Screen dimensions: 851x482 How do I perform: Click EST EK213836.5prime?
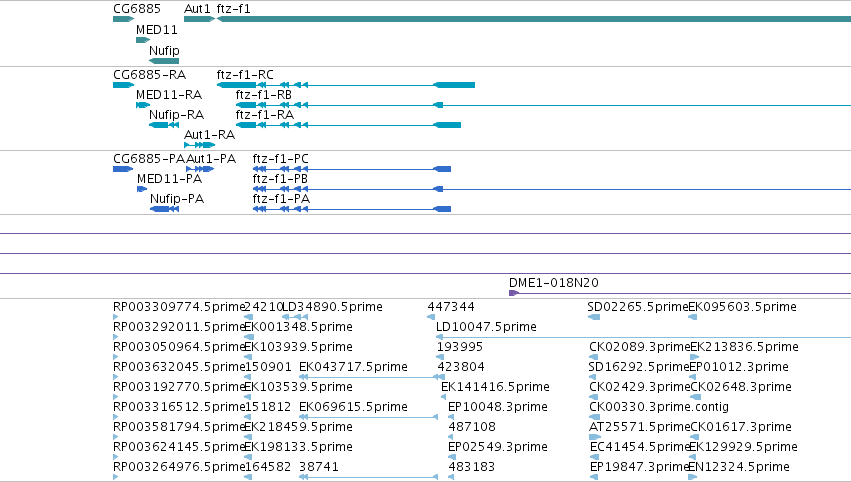tap(745, 347)
